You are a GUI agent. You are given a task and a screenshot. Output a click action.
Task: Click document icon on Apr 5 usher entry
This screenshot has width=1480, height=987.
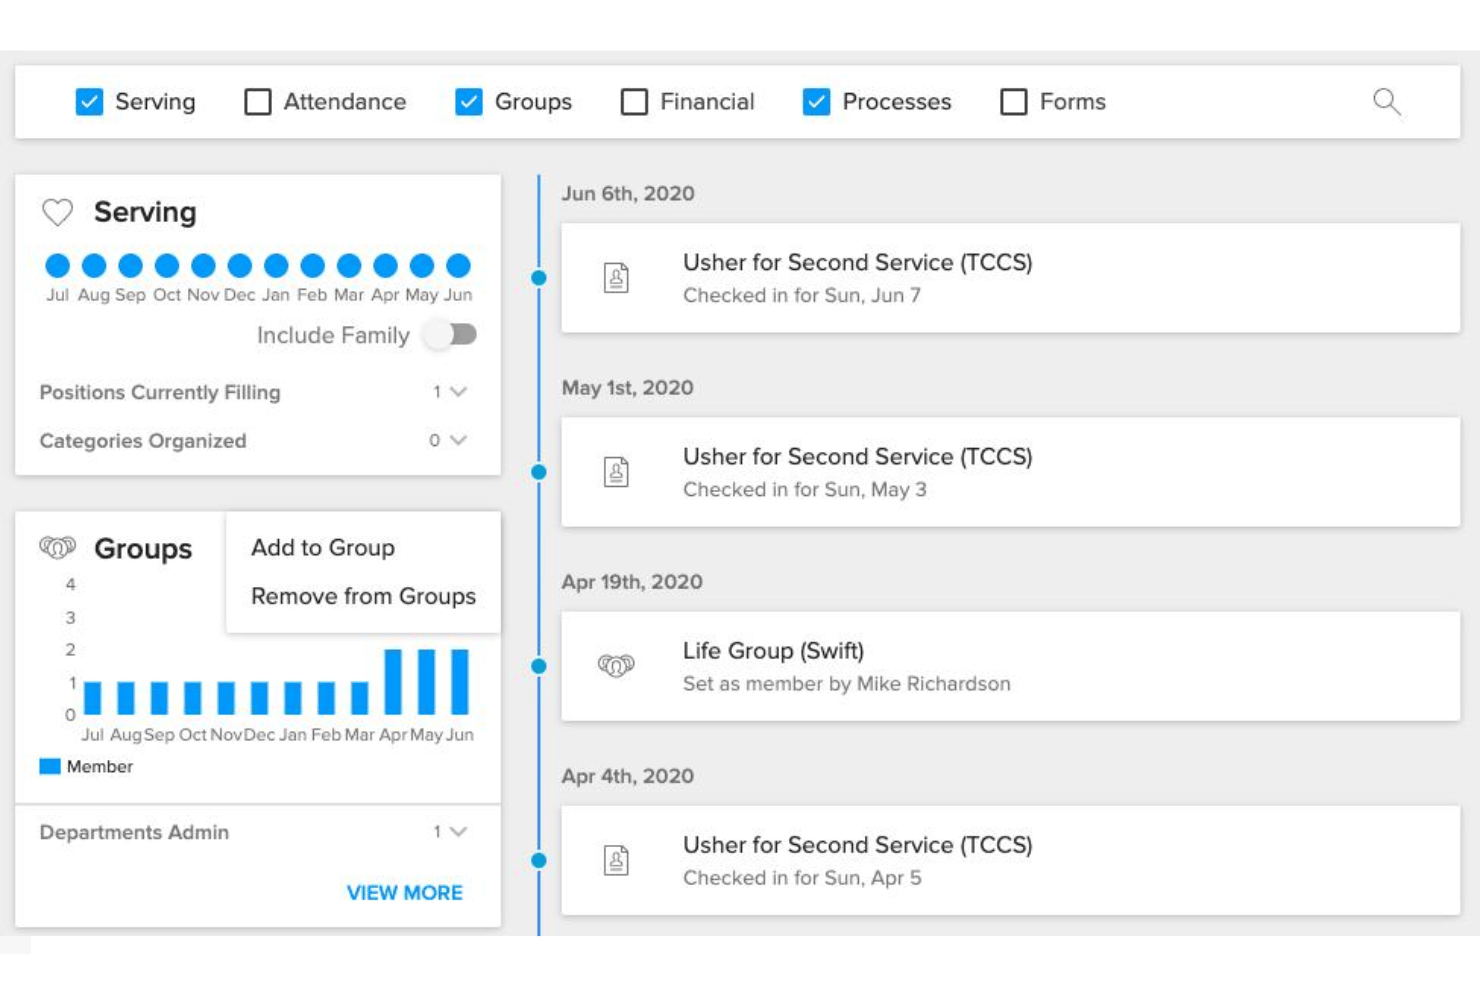[x=616, y=860]
